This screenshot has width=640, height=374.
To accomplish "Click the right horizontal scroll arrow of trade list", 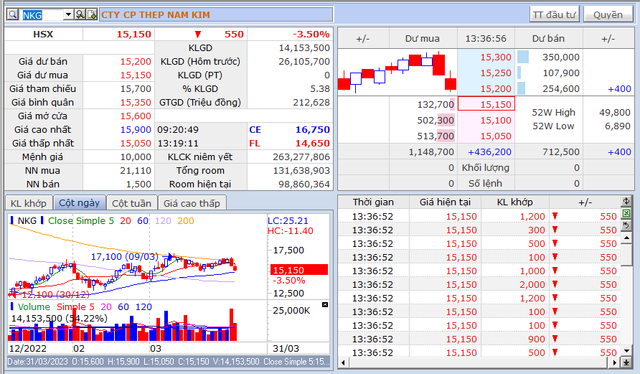I will [615, 362].
